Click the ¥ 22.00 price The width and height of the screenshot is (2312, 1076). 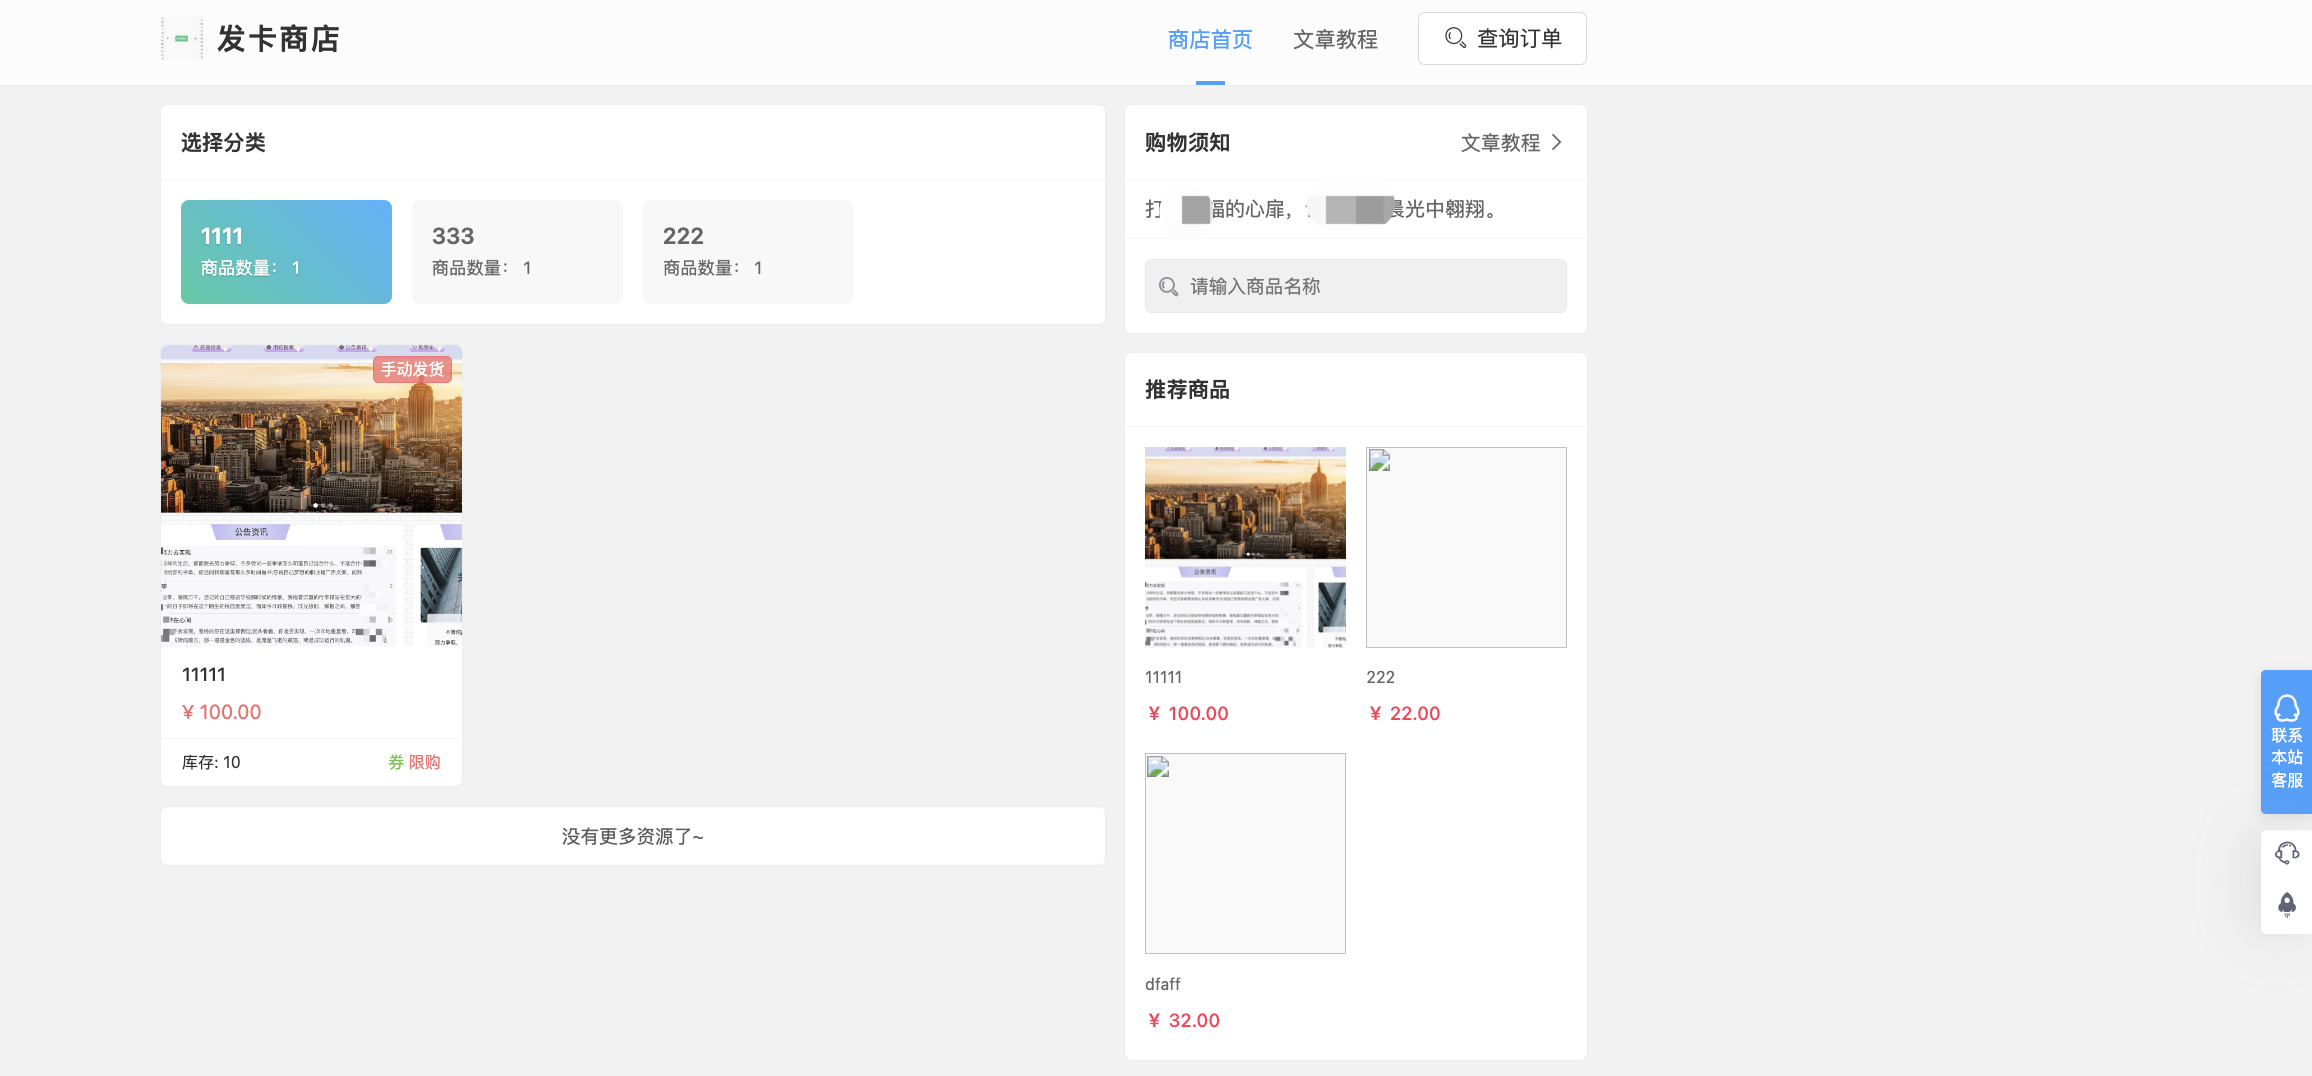(1405, 713)
